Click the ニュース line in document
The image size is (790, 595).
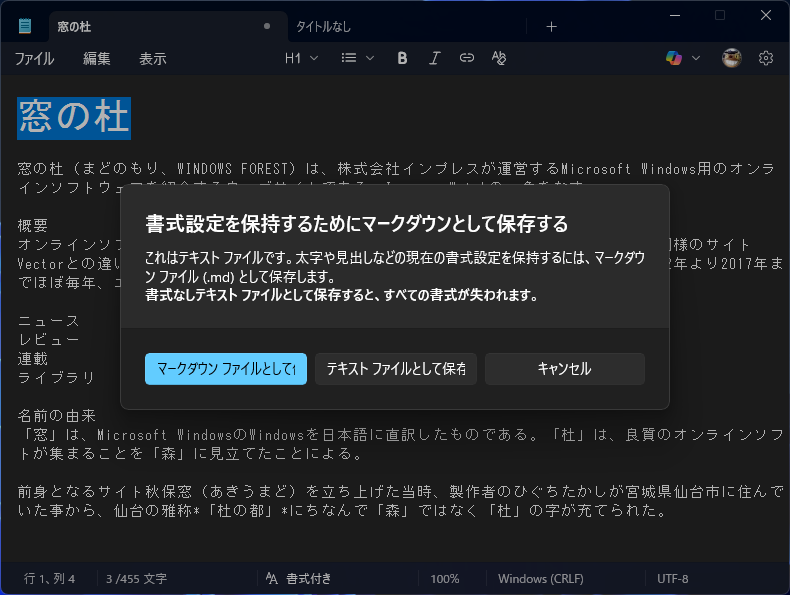[48, 321]
